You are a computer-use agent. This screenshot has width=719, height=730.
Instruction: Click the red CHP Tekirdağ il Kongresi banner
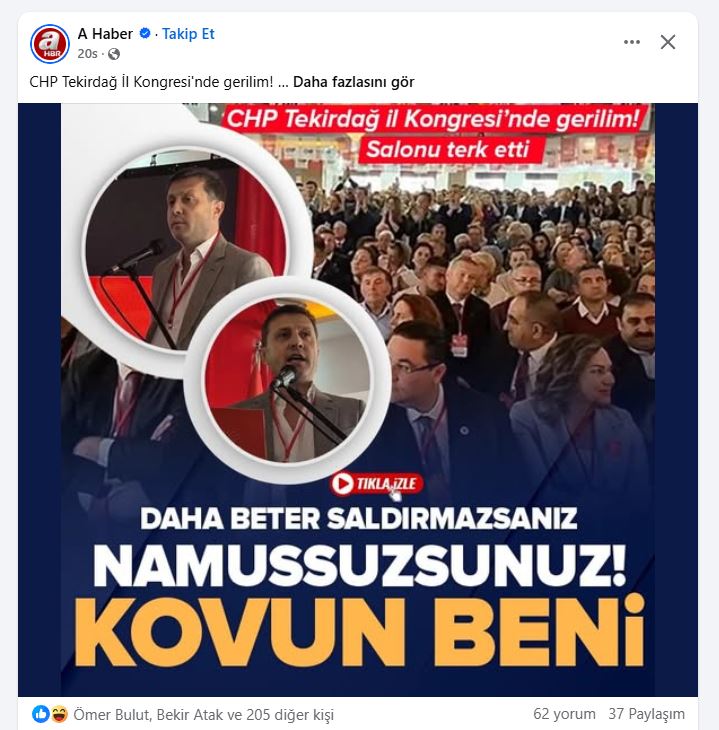coord(433,119)
